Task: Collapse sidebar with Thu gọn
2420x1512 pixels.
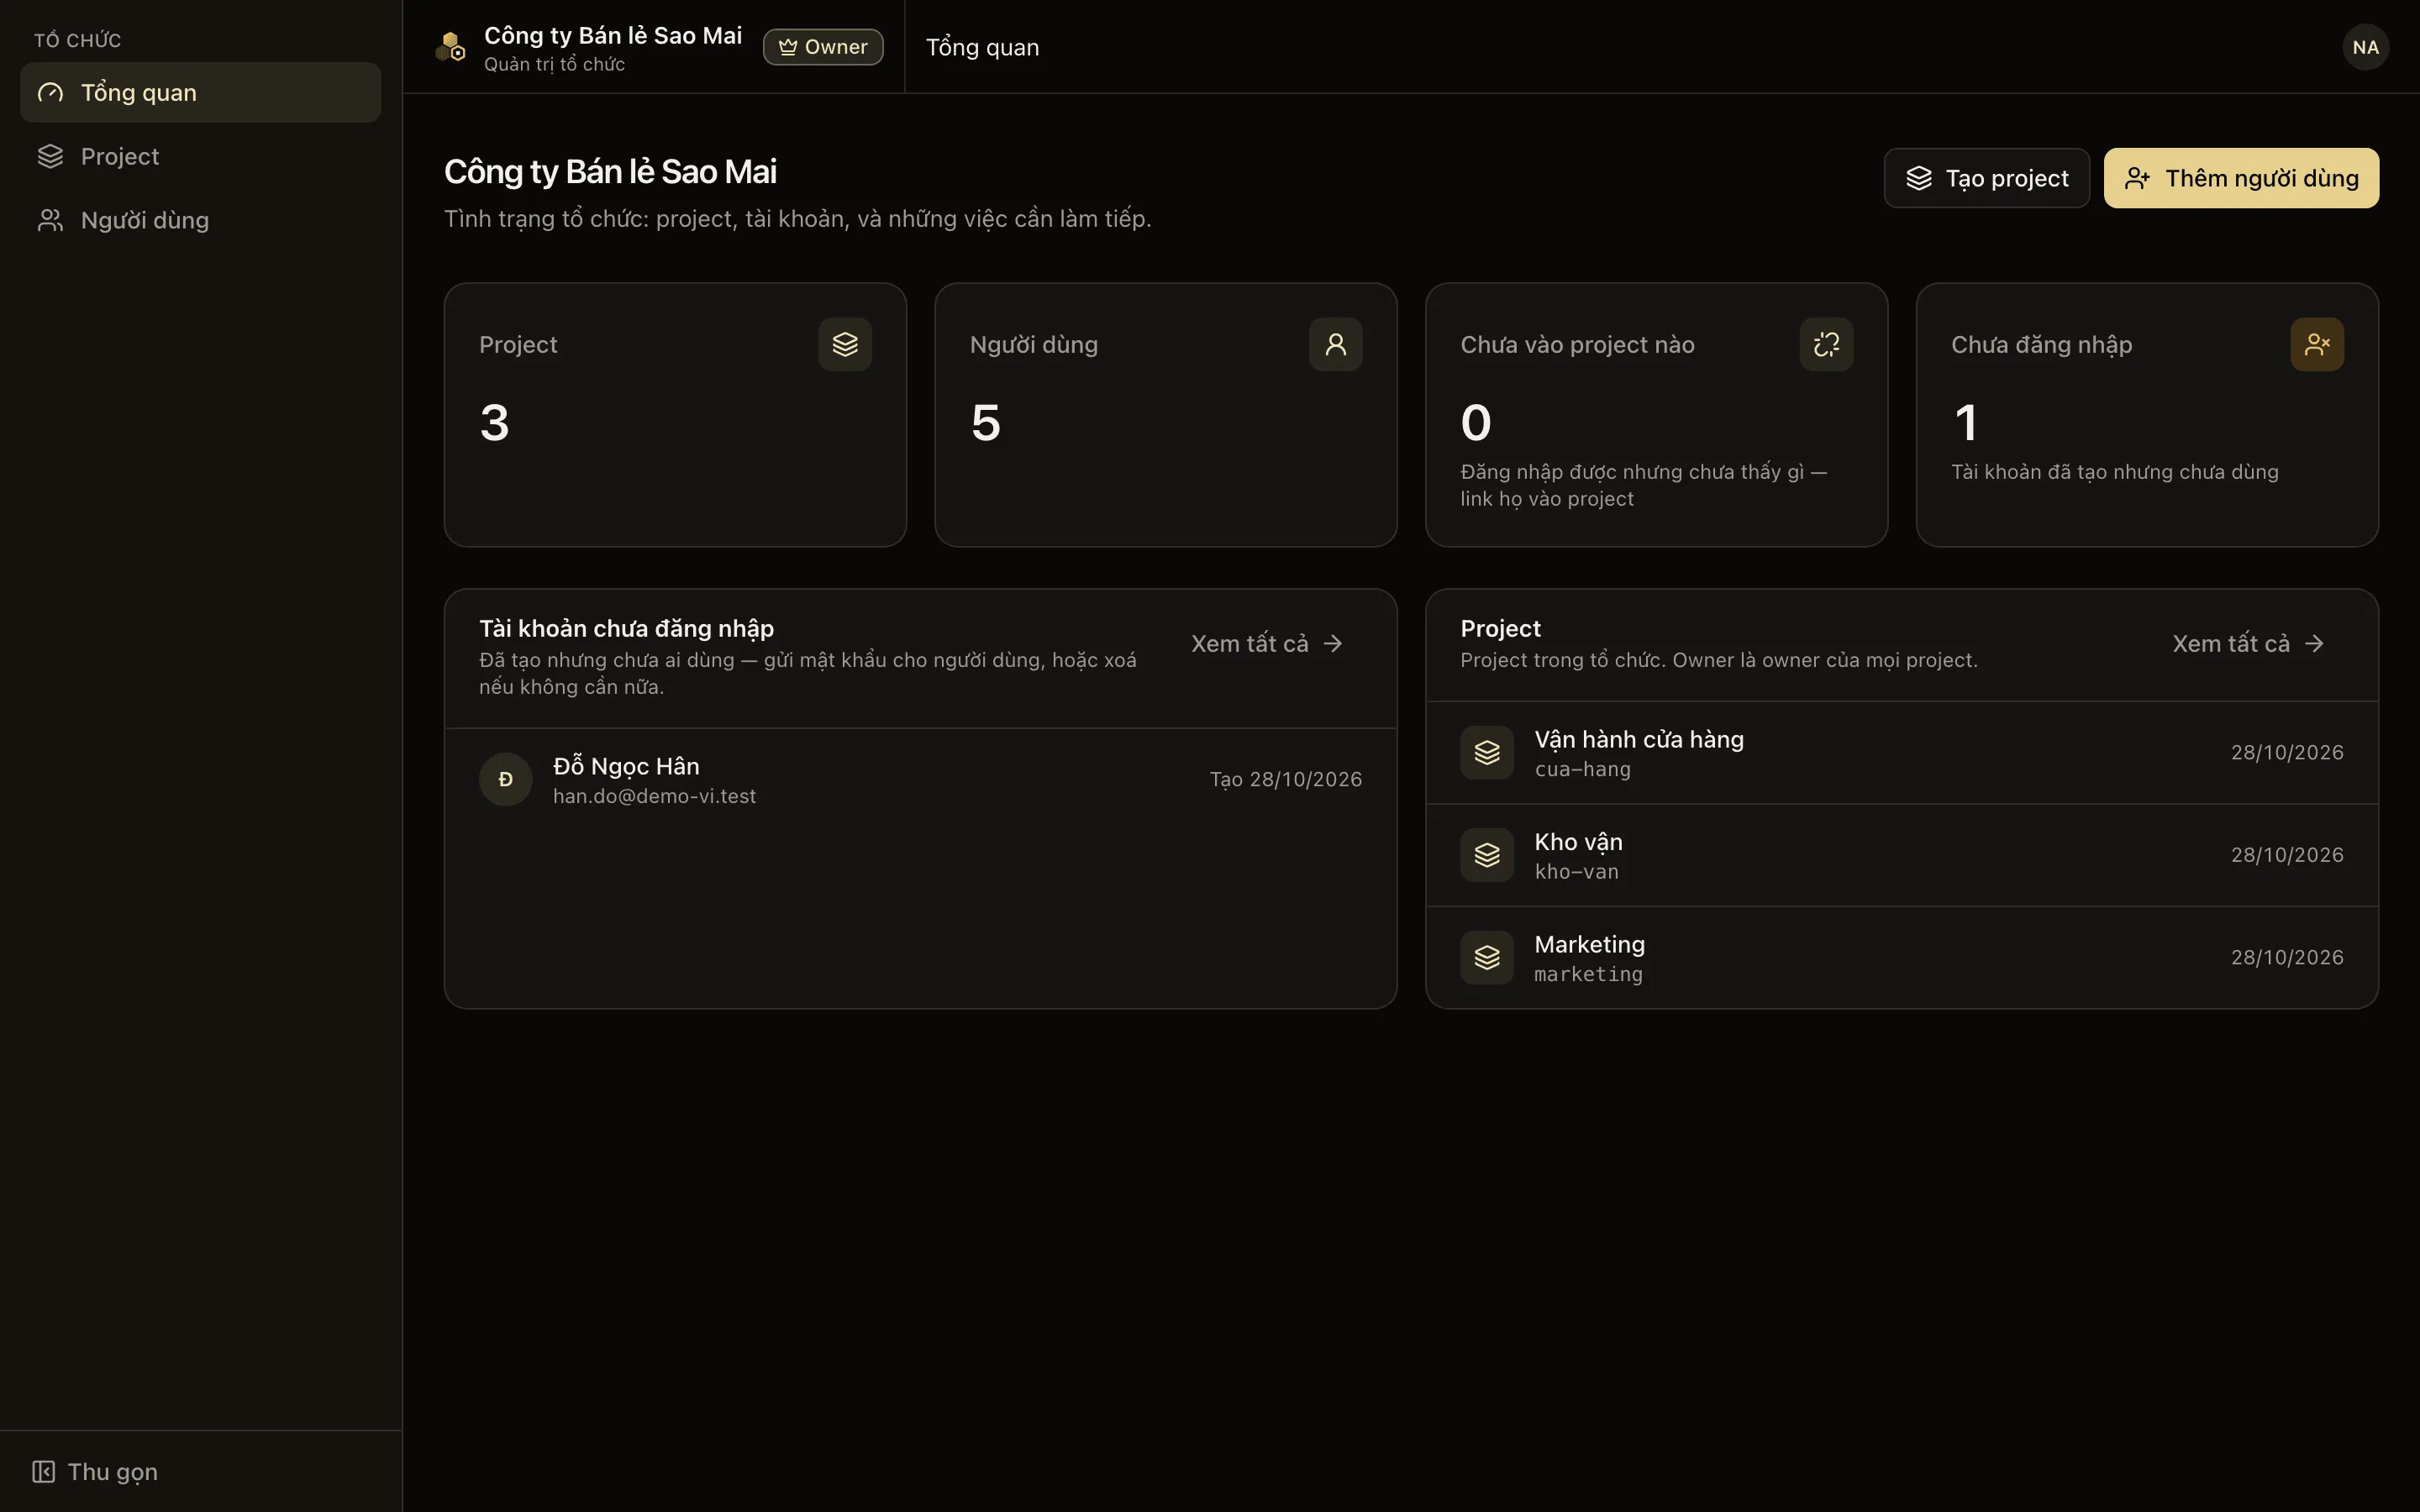Action: (x=95, y=1471)
